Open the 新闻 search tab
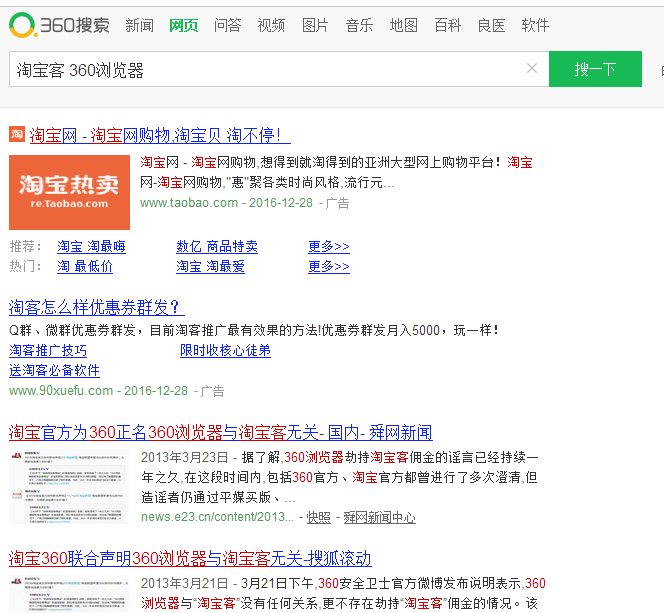 tap(139, 25)
